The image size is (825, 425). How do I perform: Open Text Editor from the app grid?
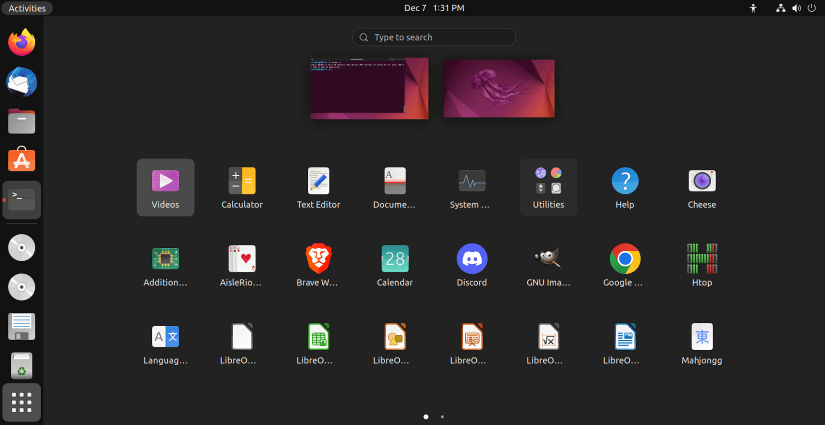coord(318,187)
